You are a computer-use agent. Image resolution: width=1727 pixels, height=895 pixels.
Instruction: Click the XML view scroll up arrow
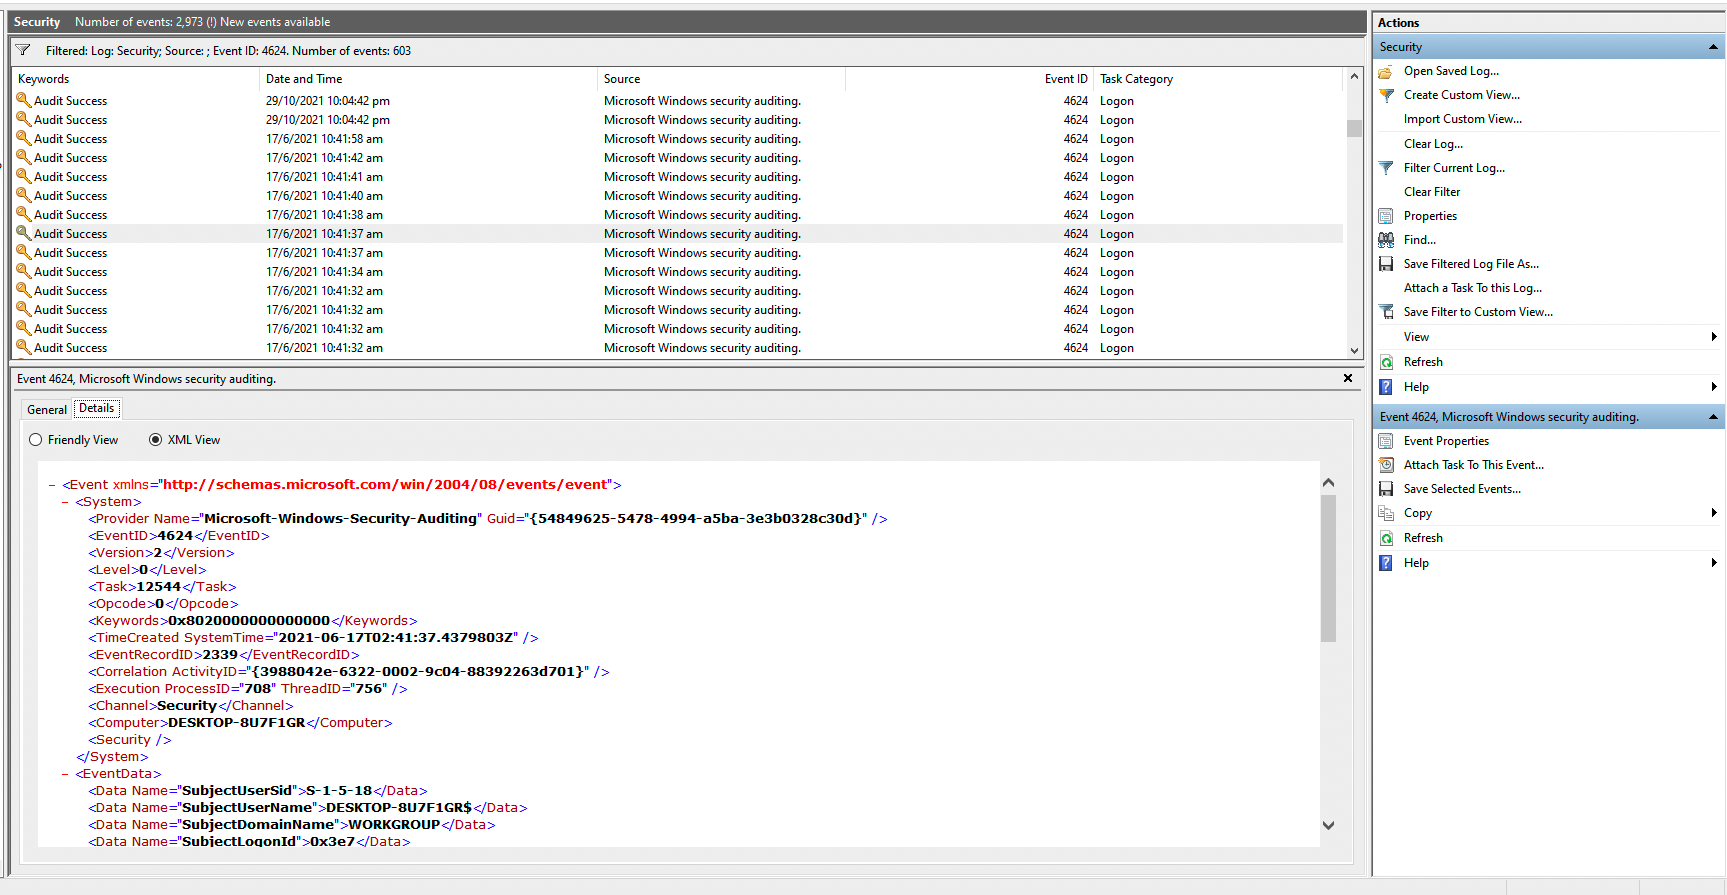click(1328, 483)
